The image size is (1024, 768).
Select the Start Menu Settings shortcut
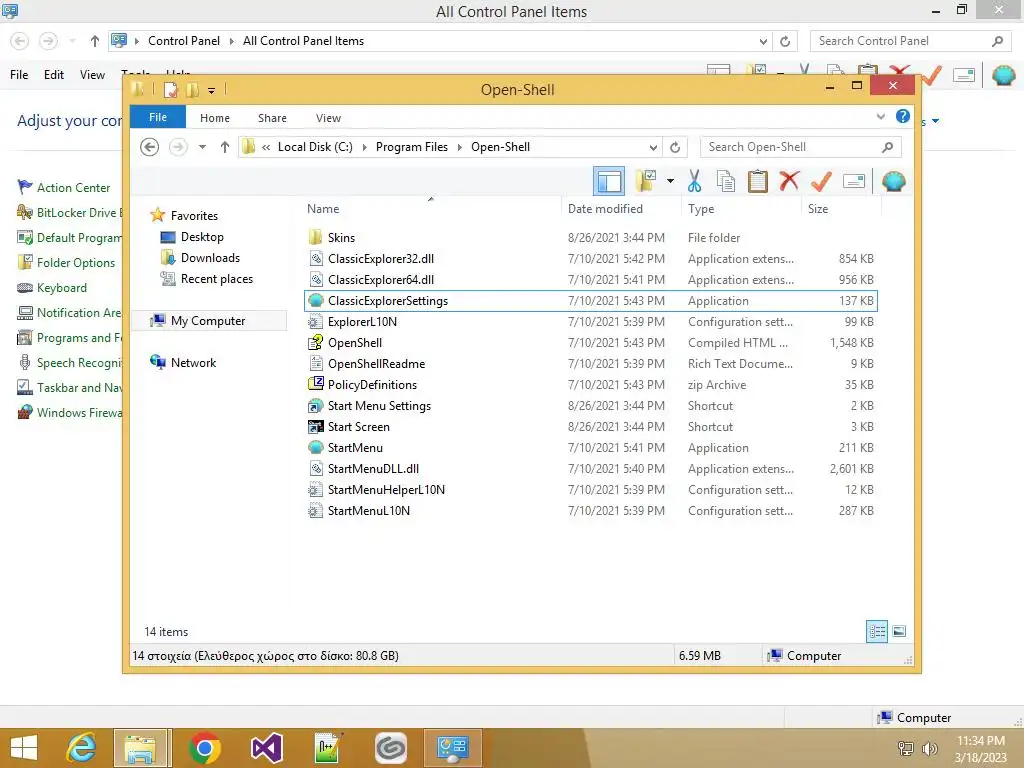tap(591, 406)
